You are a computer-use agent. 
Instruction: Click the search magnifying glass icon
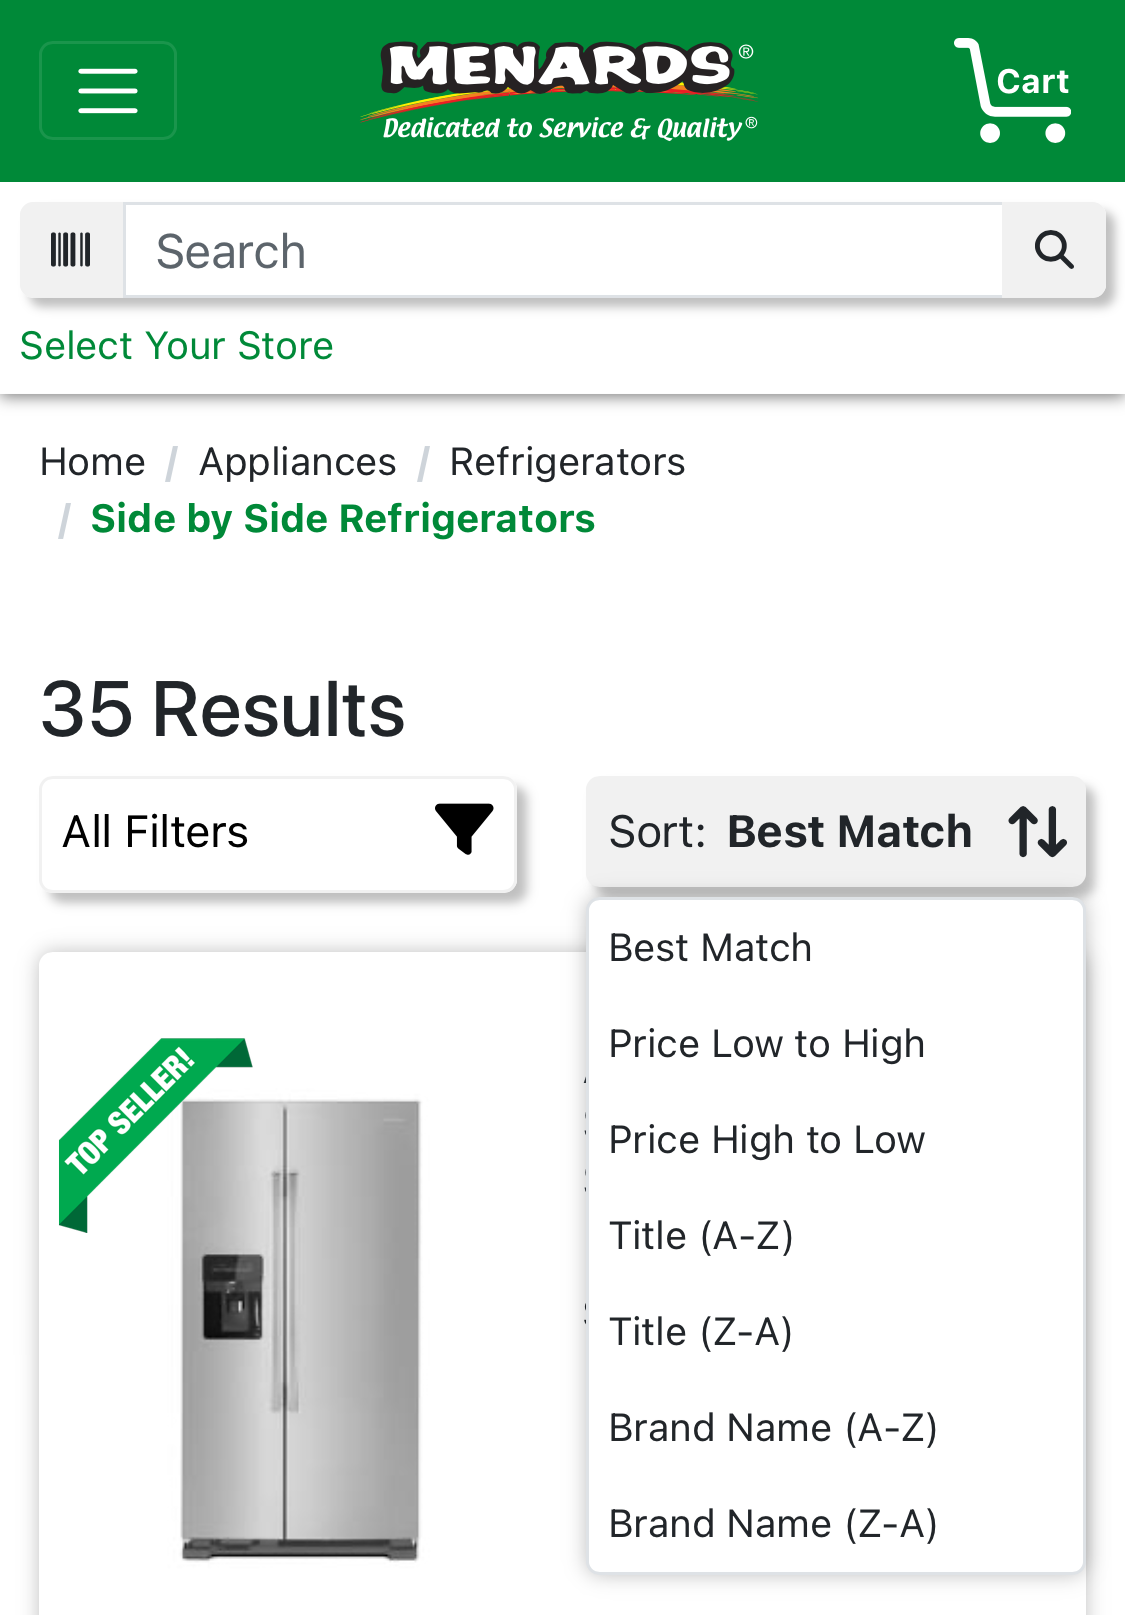[1054, 250]
